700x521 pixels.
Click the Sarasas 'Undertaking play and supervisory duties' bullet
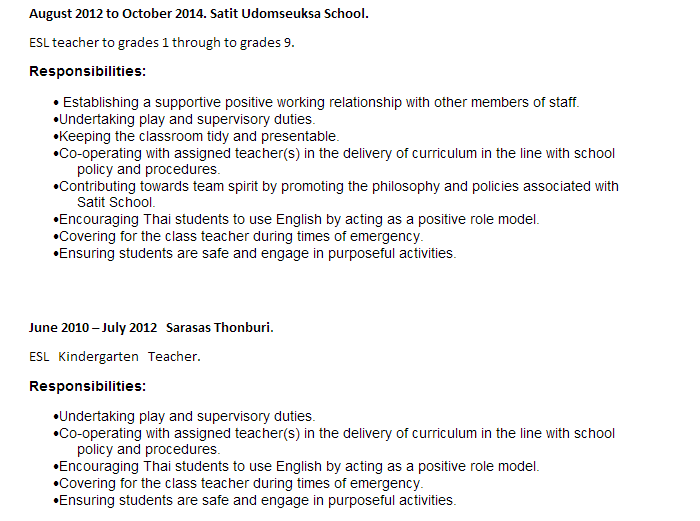tap(186, 416)
